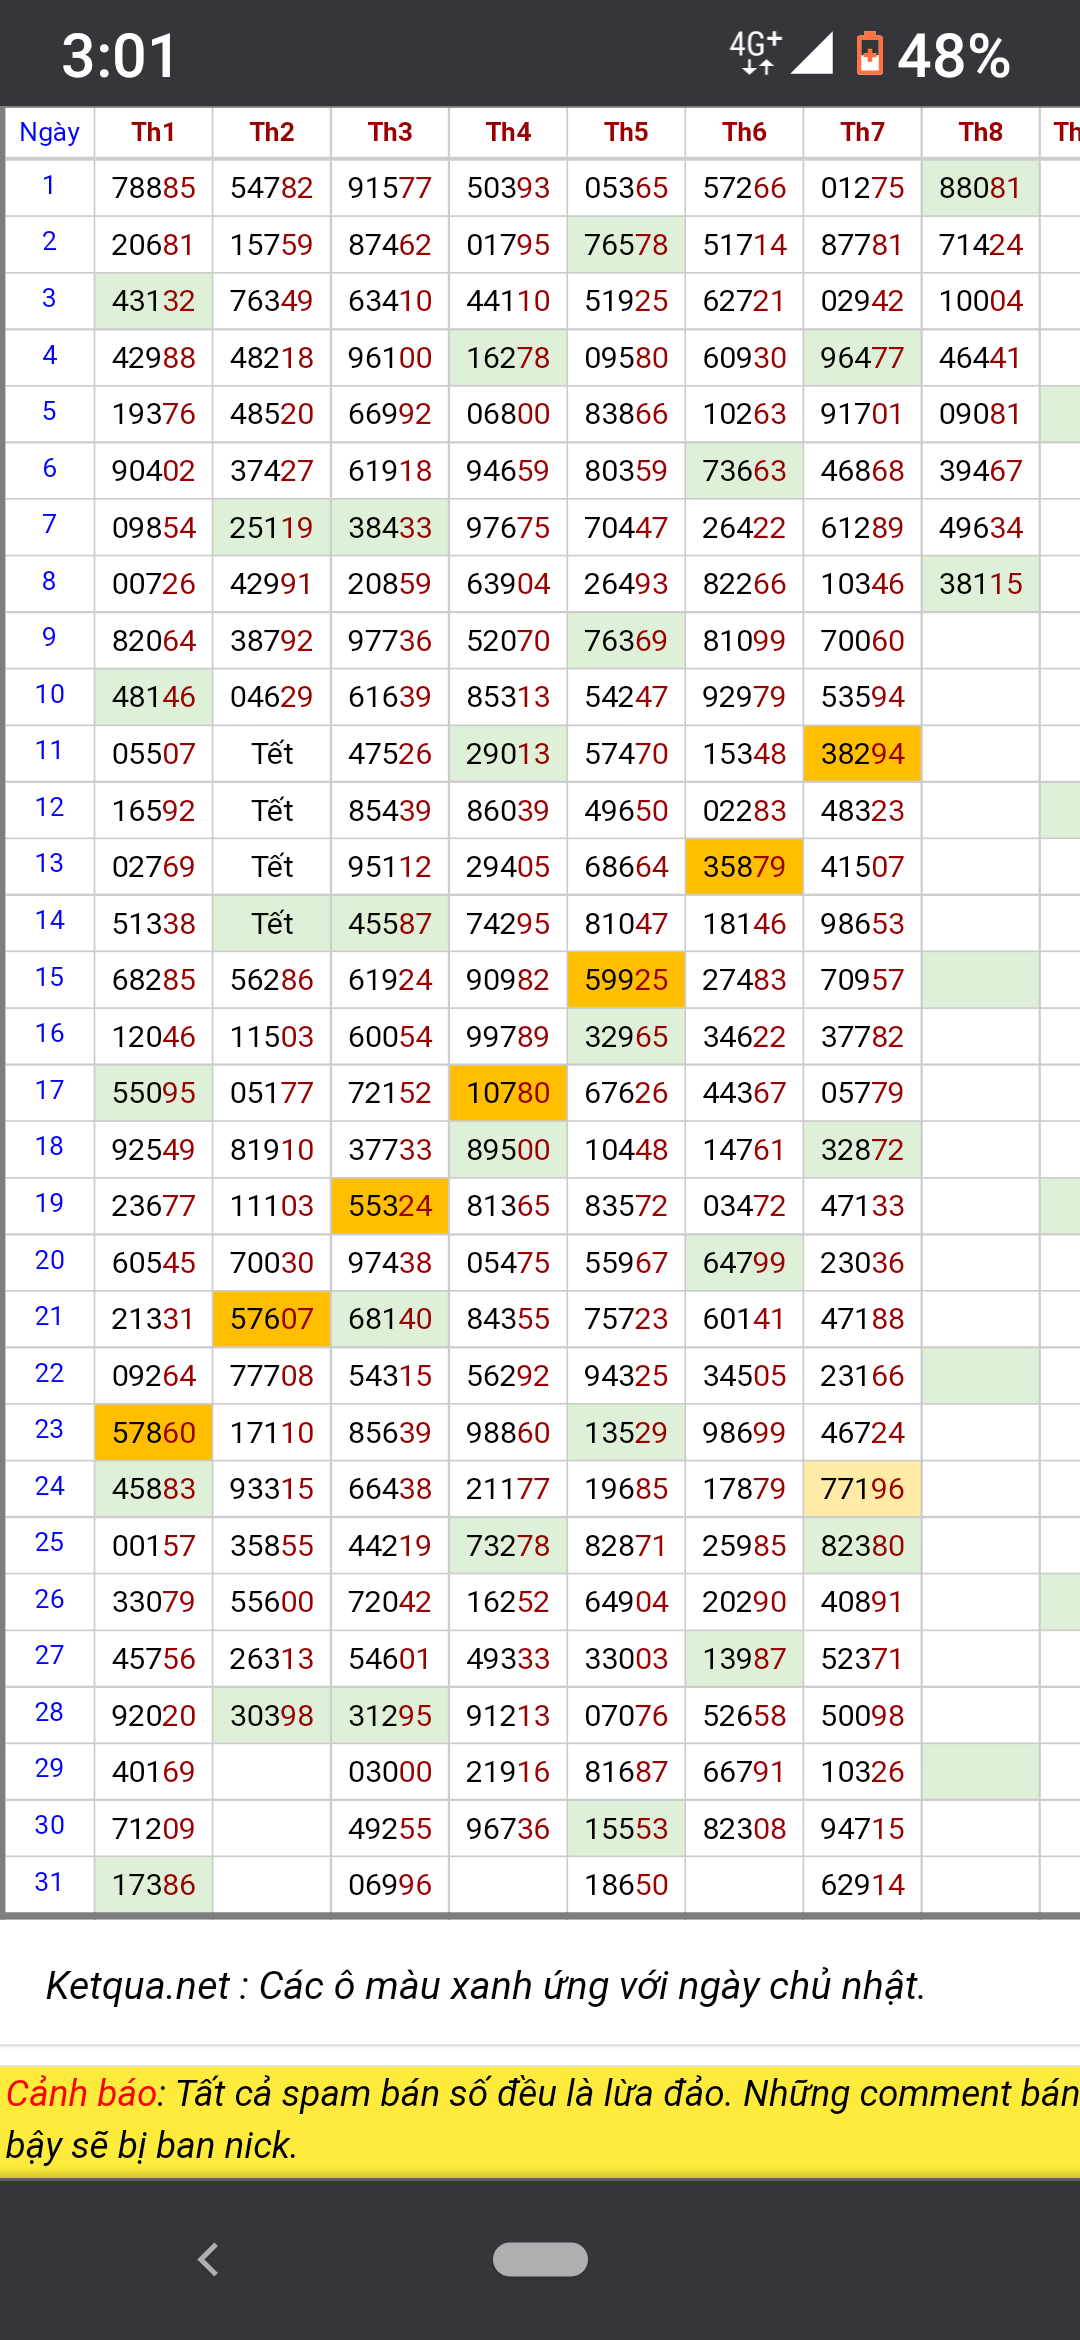The image size is (1080, 2340).
Task: Tap the Android back arrow
Action: click(x=208, y=2259)
